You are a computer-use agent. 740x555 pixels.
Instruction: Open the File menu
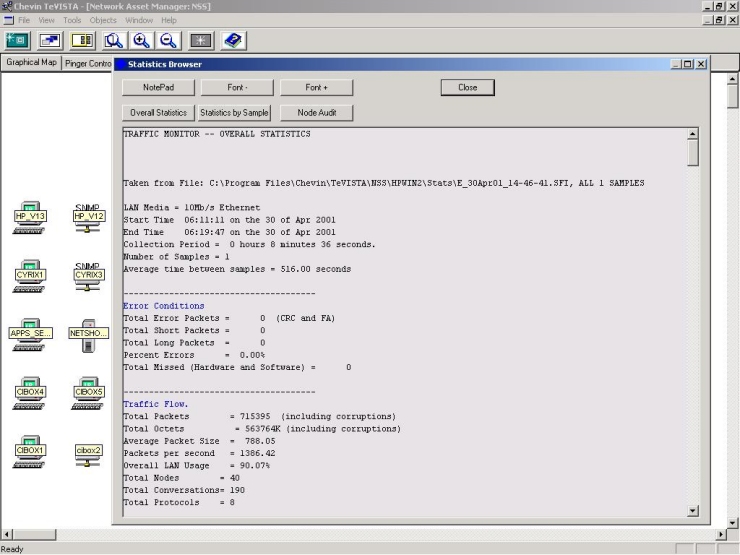pos(24,20)
